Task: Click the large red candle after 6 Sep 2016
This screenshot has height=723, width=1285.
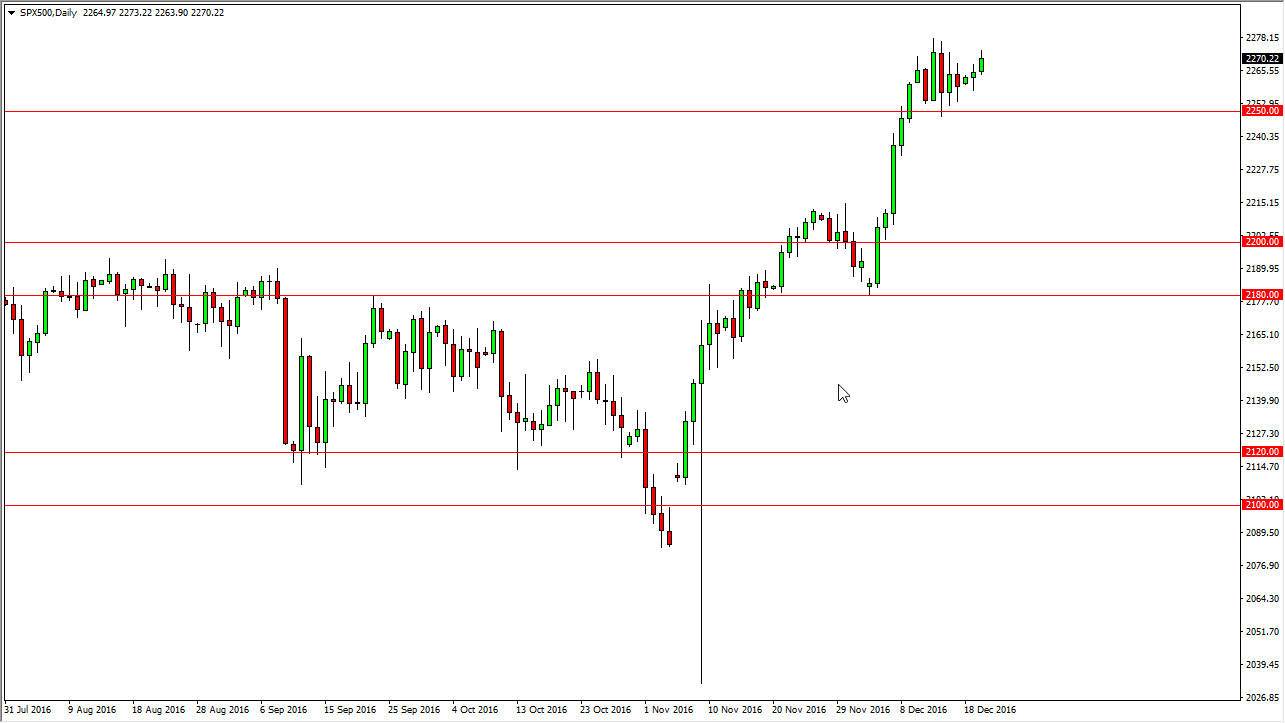Action: pyautogui.click(x=285, y=370)
